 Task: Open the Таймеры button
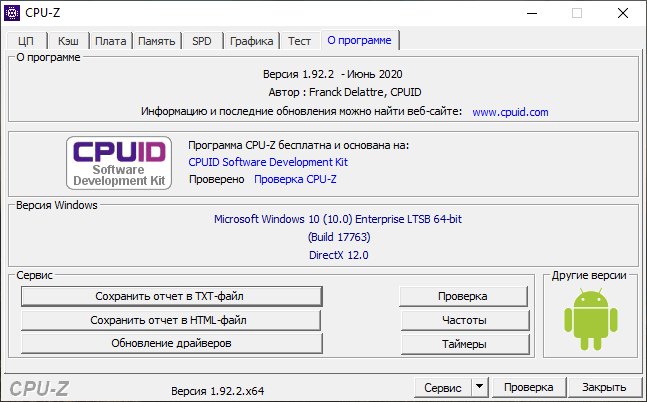pyautogui.click(x=465, y=344)
